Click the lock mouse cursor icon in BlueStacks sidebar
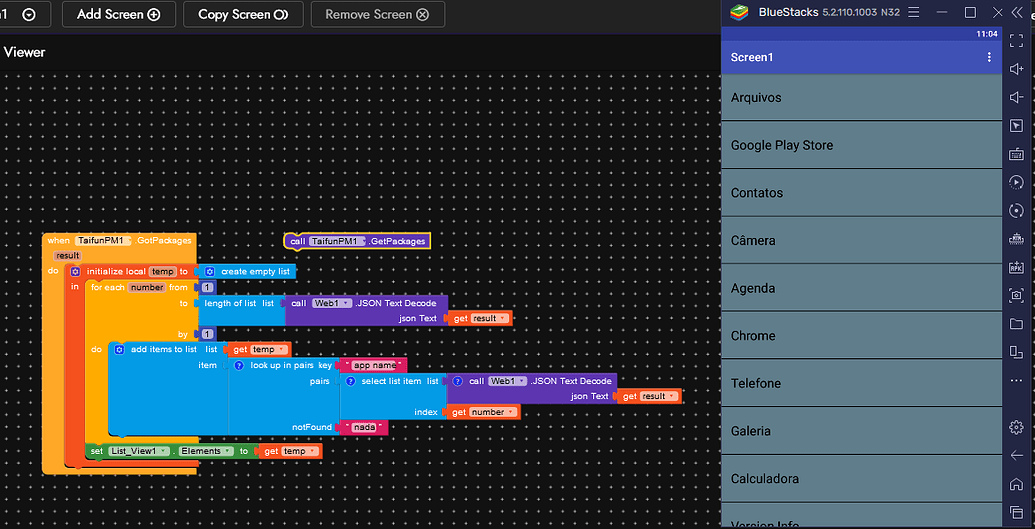The image size is (1035, 529). click(1017, 125)
